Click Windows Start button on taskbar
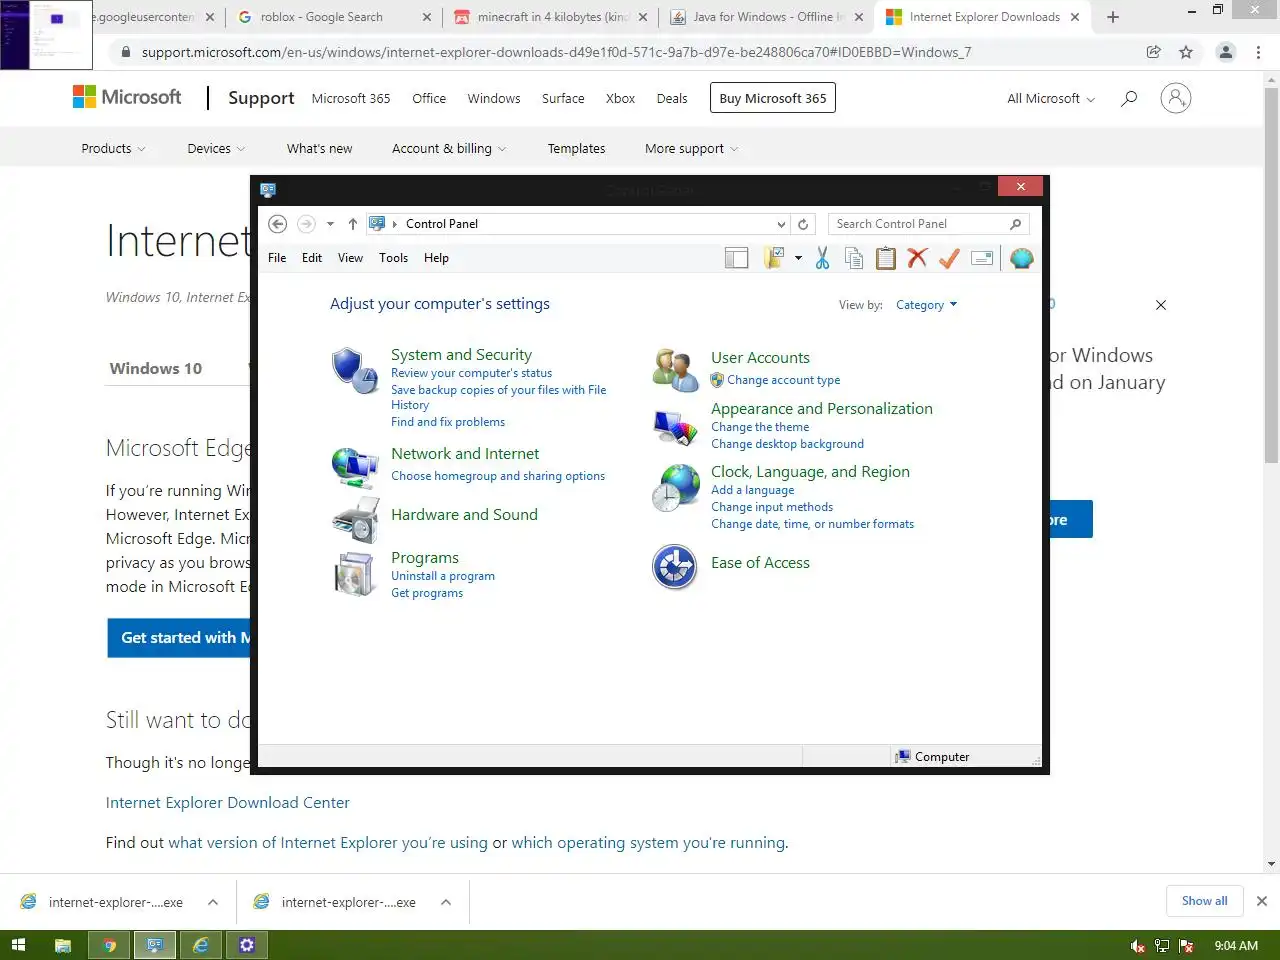Screen dimensions: 1280x960 pos(18,945)
